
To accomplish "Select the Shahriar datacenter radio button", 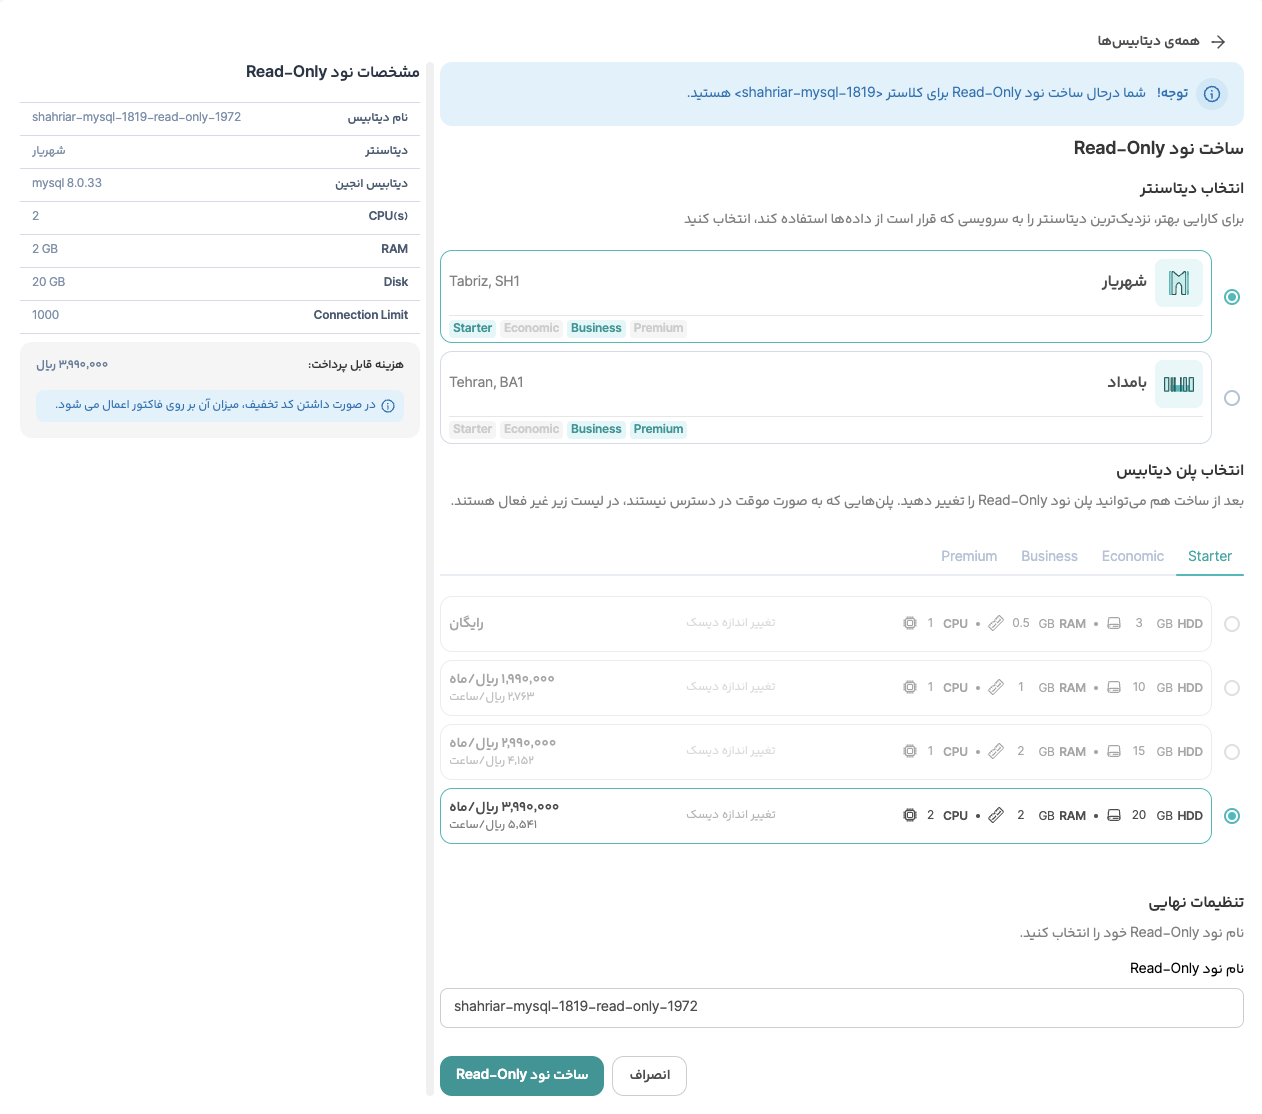I will pyautogui.click(x=1232, y=297).
